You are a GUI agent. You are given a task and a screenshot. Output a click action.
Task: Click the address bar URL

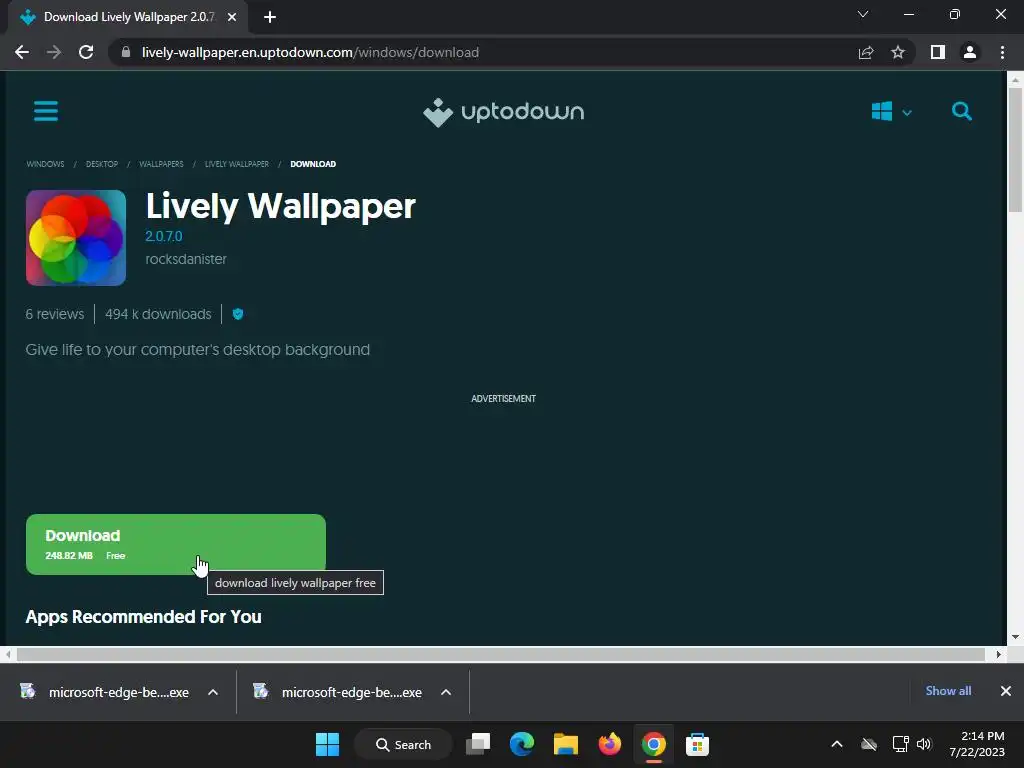pos(310,52)
